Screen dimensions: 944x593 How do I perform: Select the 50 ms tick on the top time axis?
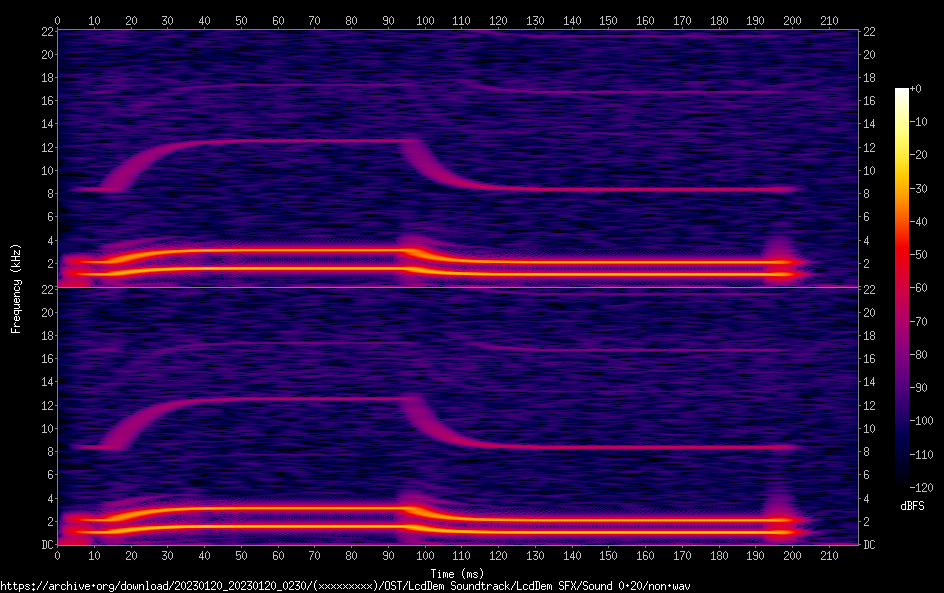tap(241, 19)
